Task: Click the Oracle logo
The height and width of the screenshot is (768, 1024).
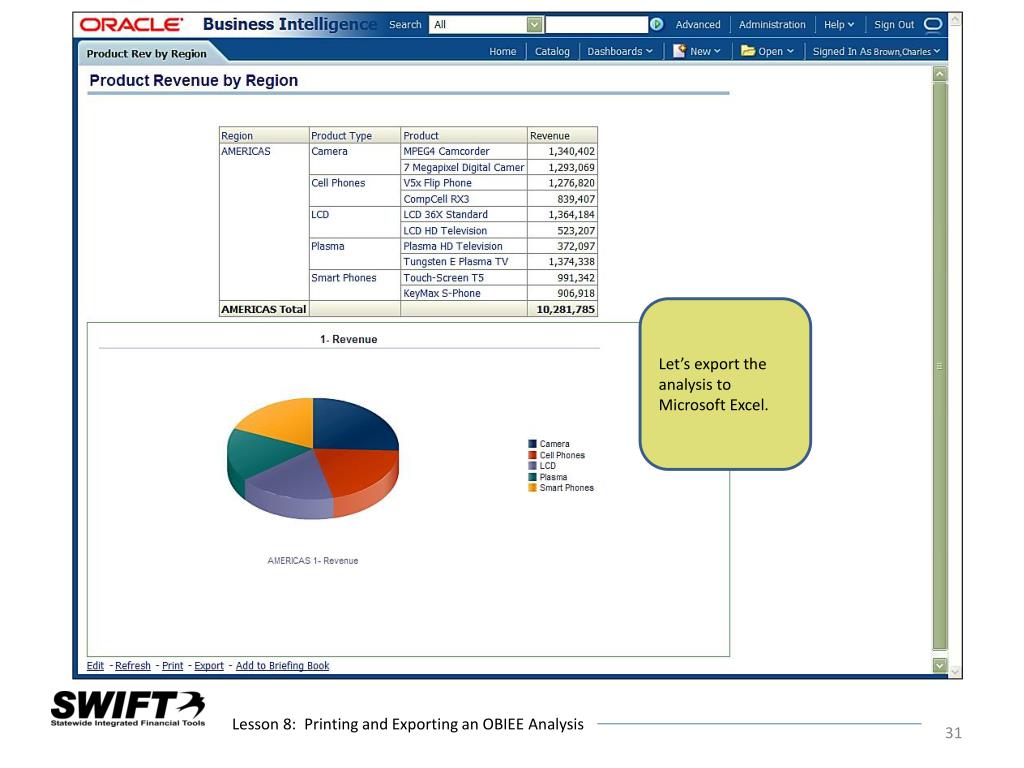Action: click(x=131, y=25)
